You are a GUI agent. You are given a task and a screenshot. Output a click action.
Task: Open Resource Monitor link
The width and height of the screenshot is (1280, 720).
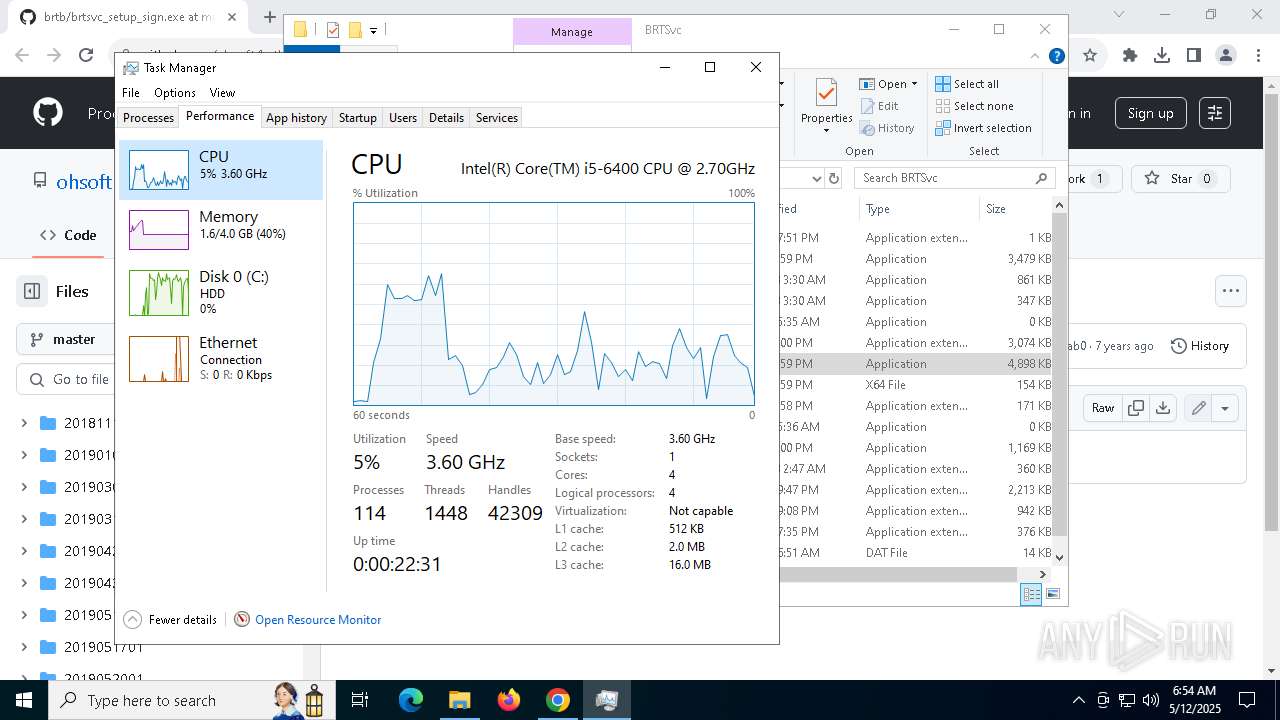pos(318,620)
